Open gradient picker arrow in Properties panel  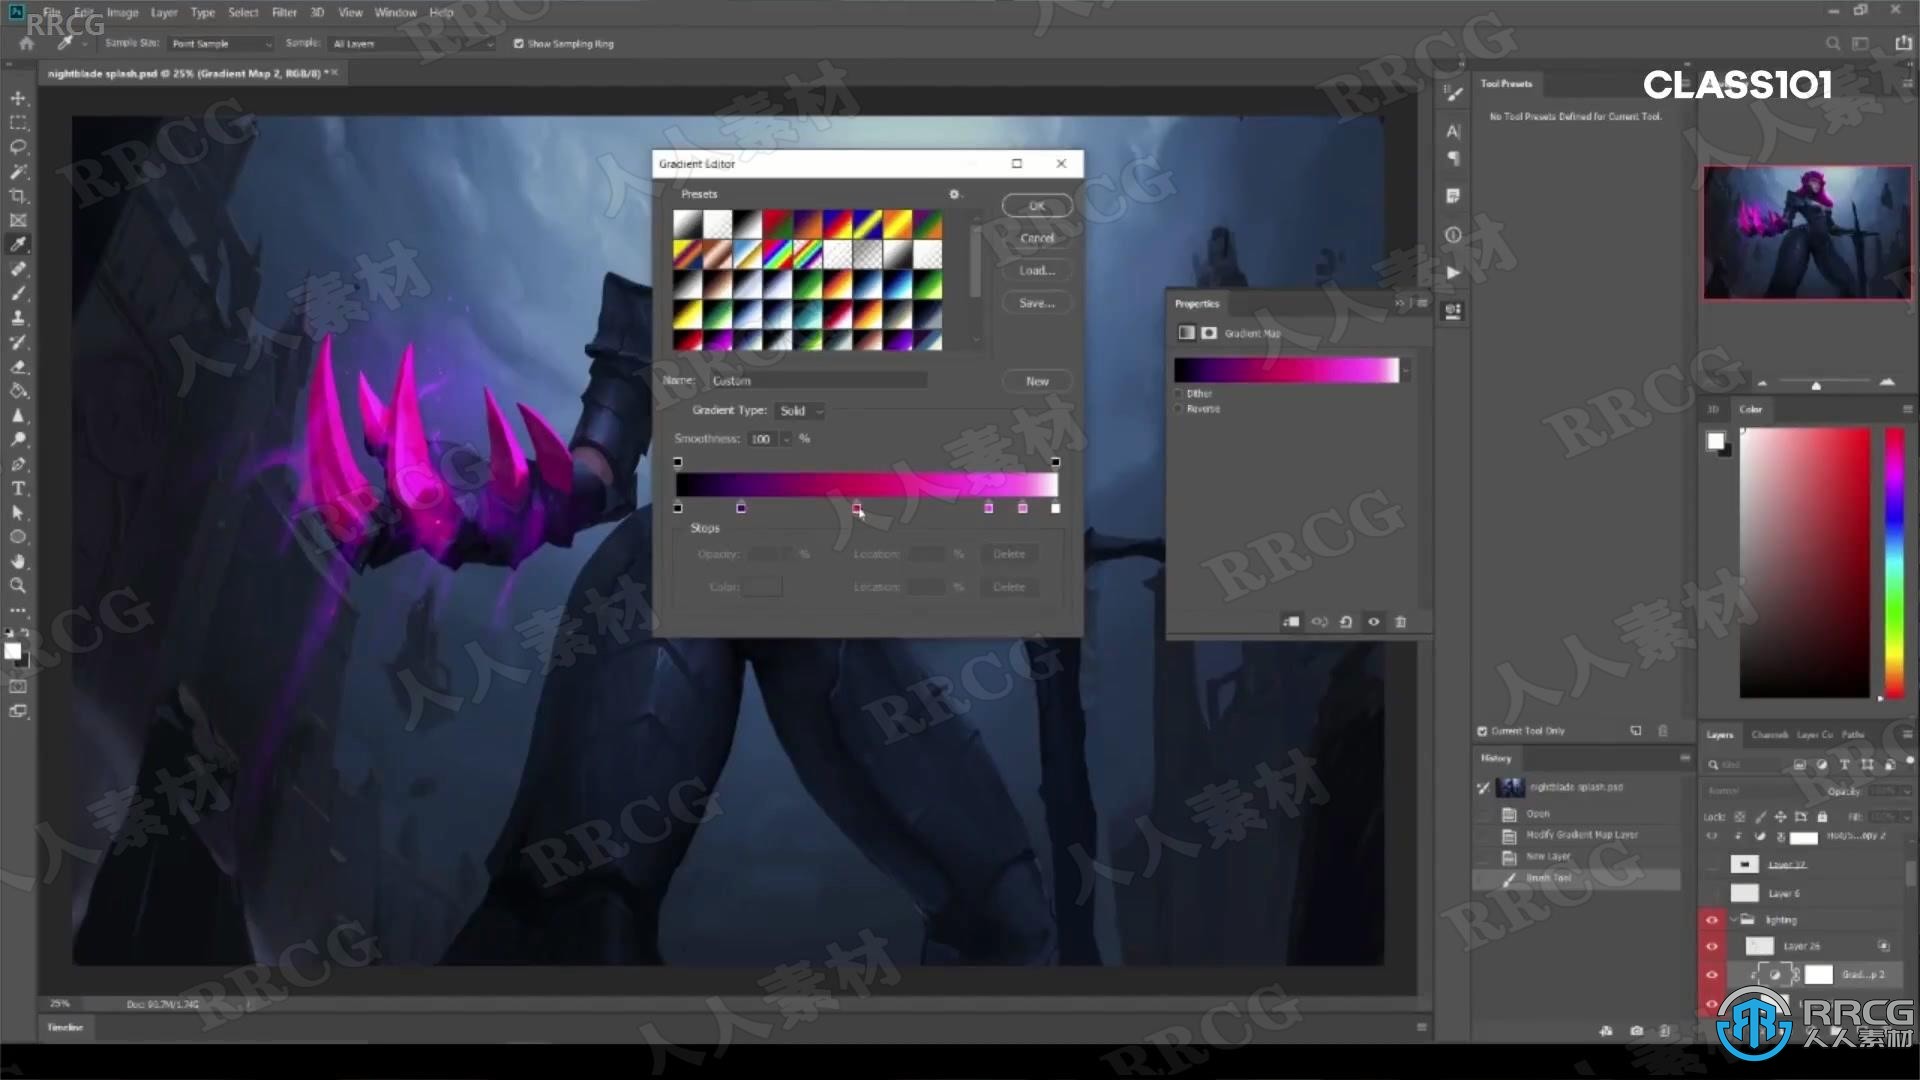coord(1406,371)
